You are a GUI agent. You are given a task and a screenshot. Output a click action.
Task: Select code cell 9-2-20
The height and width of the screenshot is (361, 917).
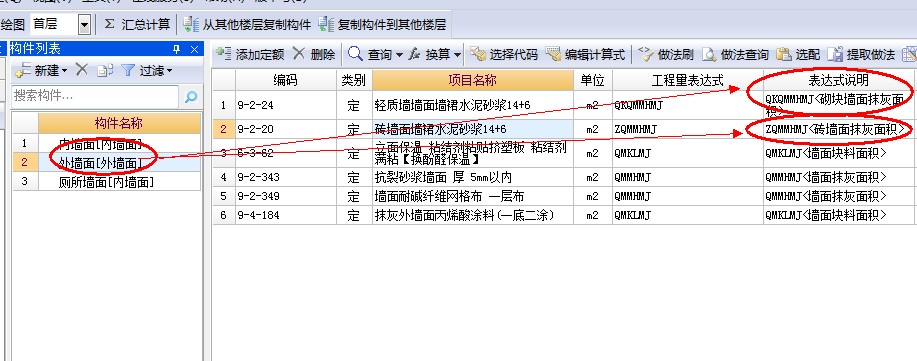[286, 129]
